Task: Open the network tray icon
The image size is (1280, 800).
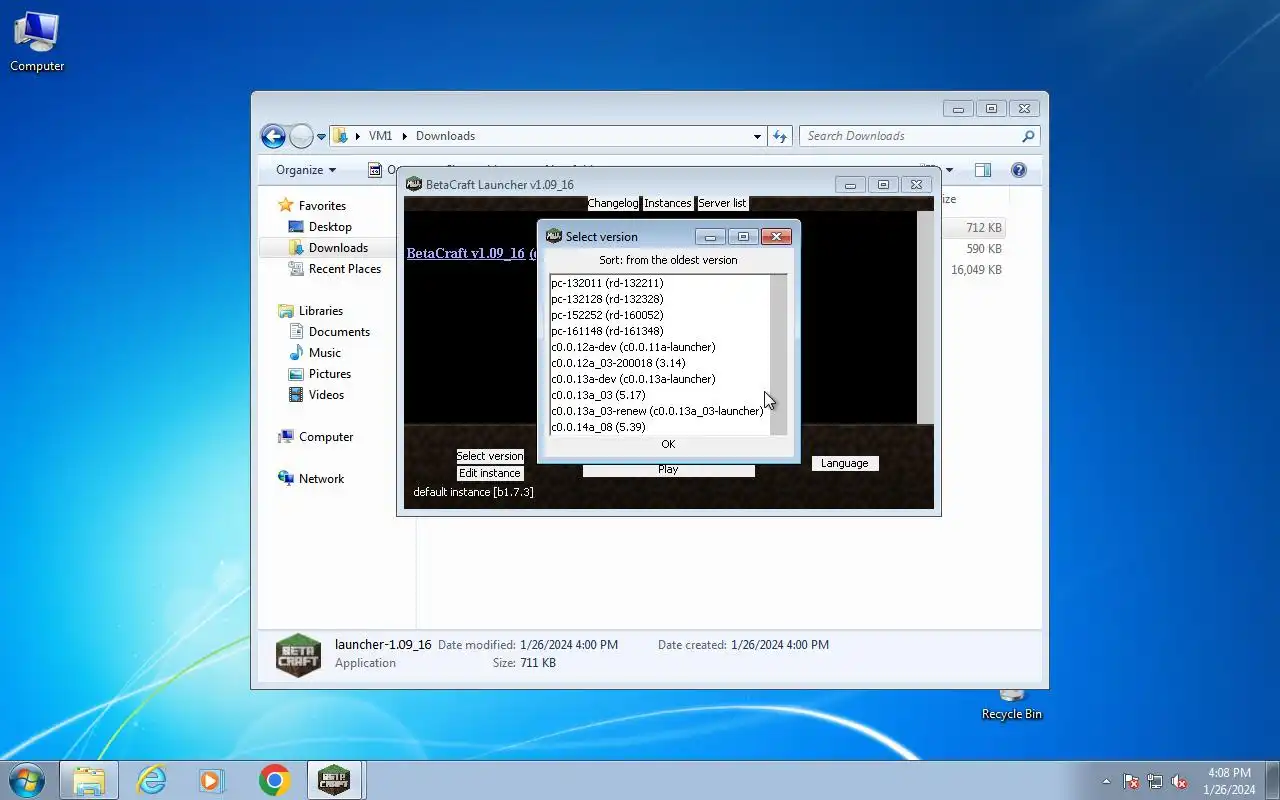Action: tap(1155, 781)
